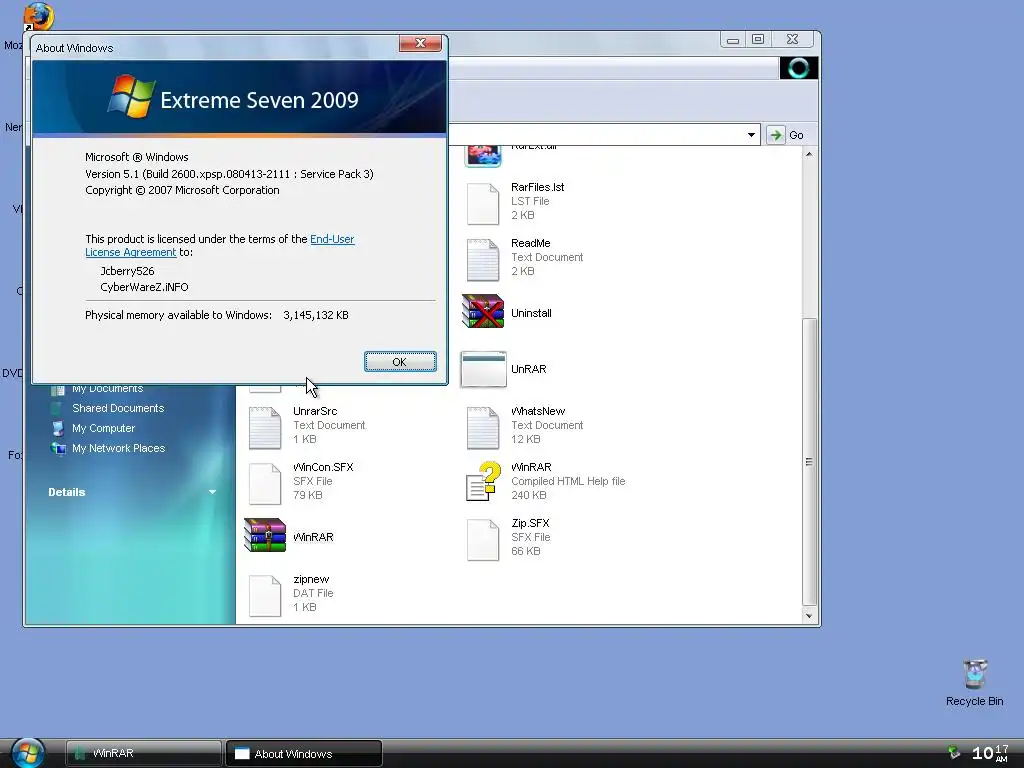Viewport: 1024px width, 768px height.
Task: Click the zipnew file name
Action: tap(311, 580)
